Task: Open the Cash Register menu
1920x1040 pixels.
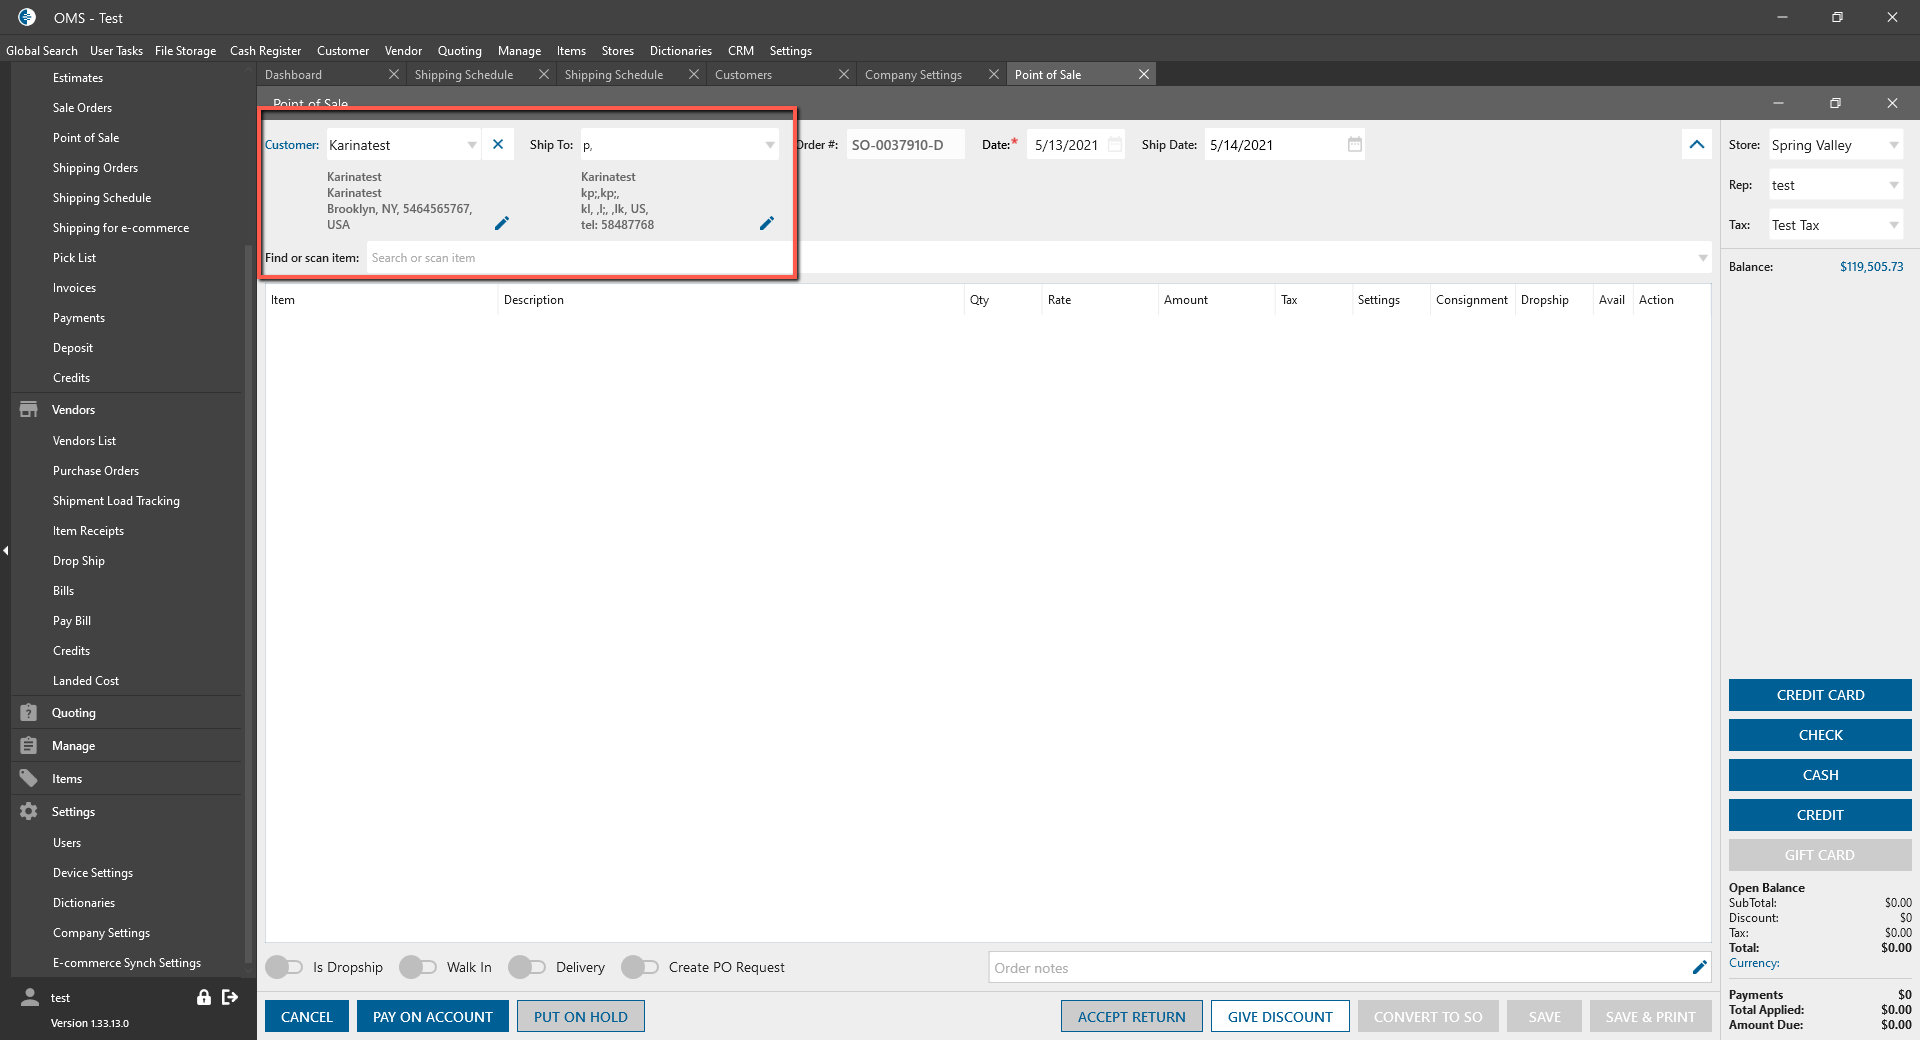Action: click(x=265, y=51)
